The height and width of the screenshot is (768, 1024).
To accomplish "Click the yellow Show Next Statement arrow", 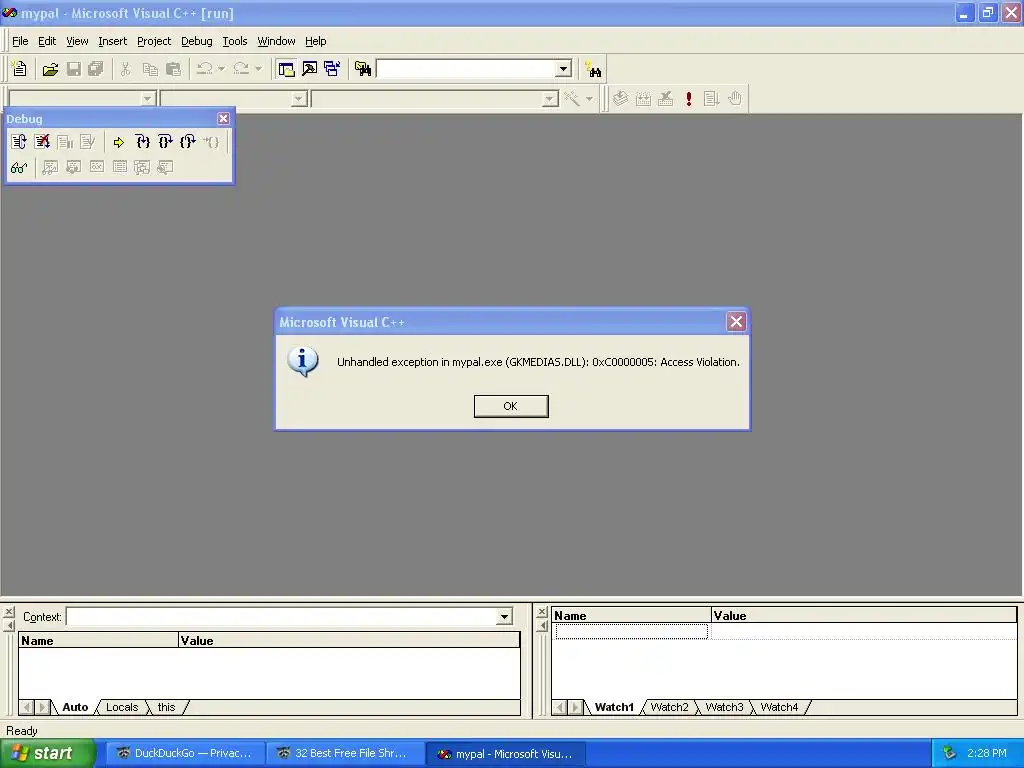I will click(118, 142).
